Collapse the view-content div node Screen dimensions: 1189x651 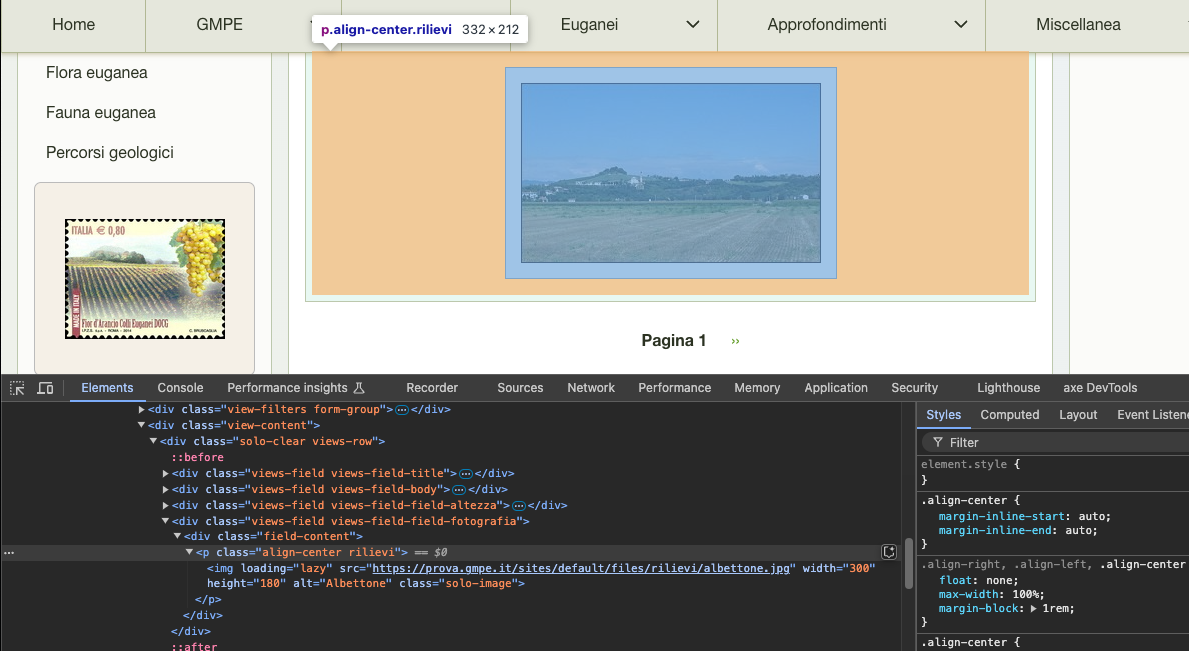coord(142,426)
